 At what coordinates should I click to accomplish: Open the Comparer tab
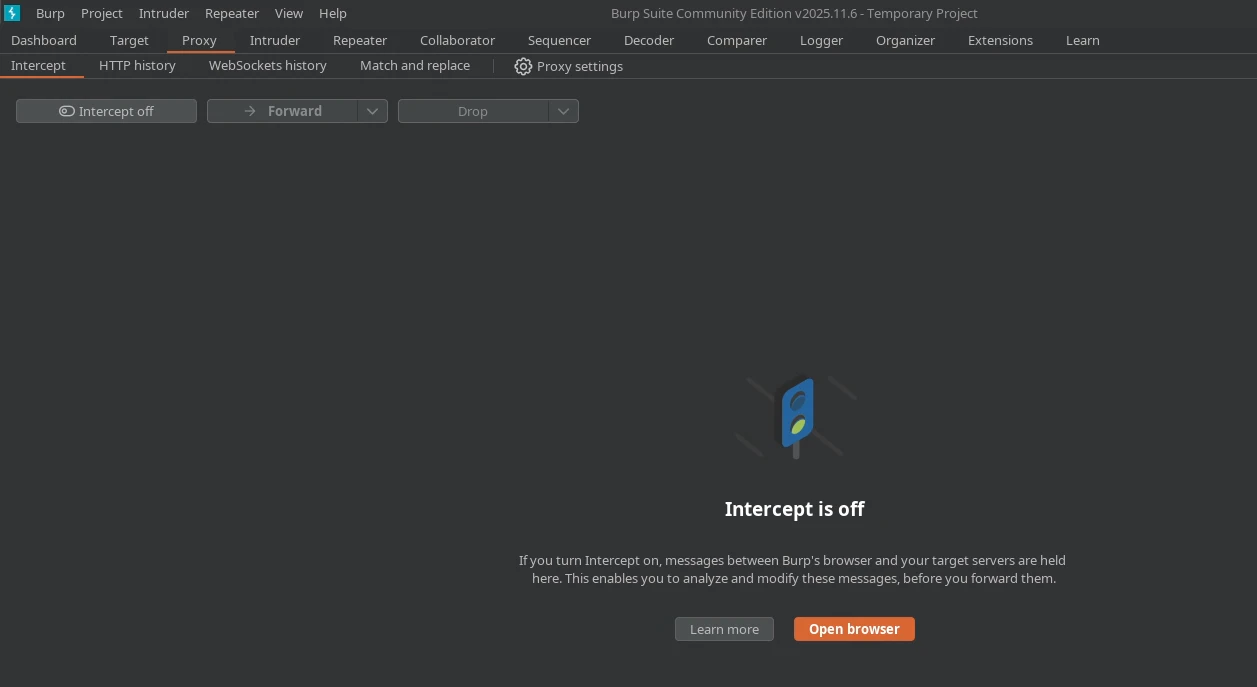pos(737,40)
